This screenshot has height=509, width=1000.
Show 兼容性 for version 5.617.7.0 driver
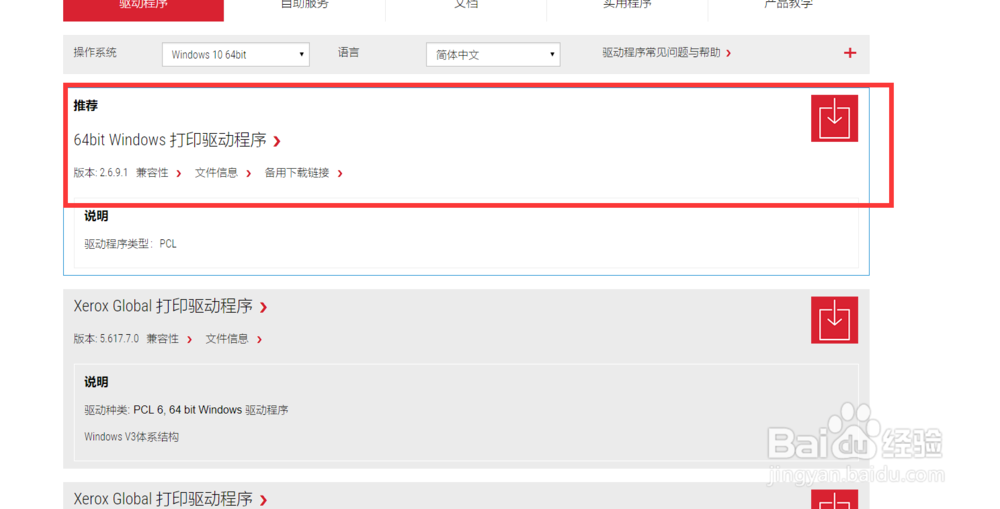pyautogui.click(x=169, y=339)
